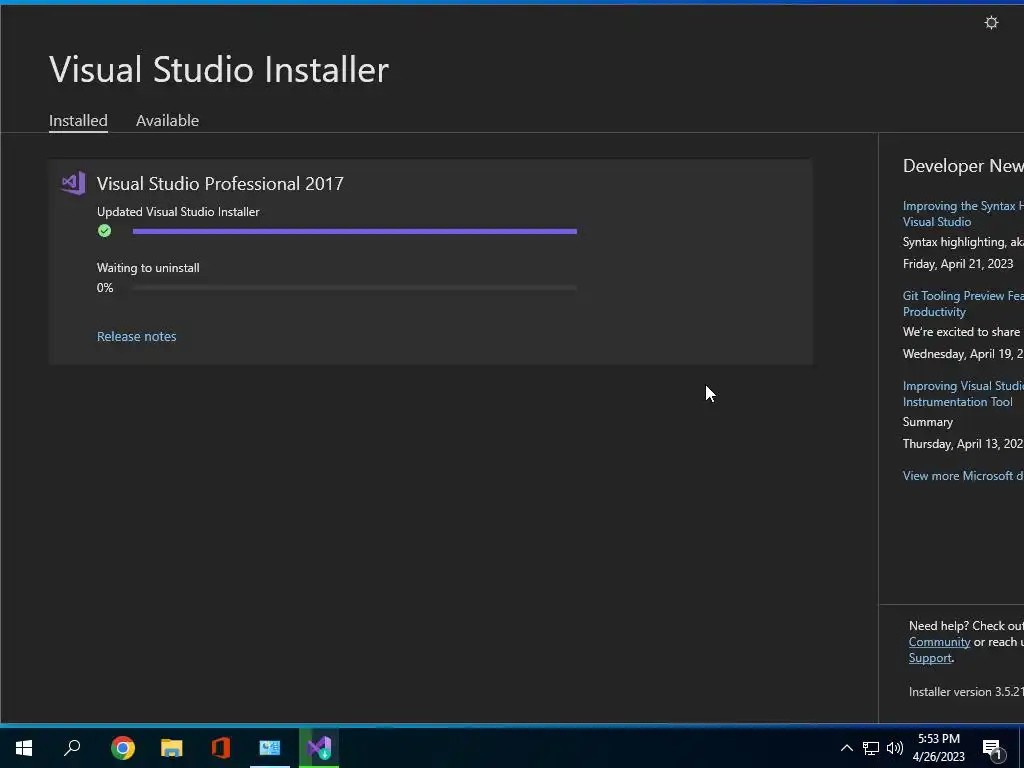Viewport: 1024px width, 768px height.
Task: Click the Developer News heading
Action: point(963,166)
